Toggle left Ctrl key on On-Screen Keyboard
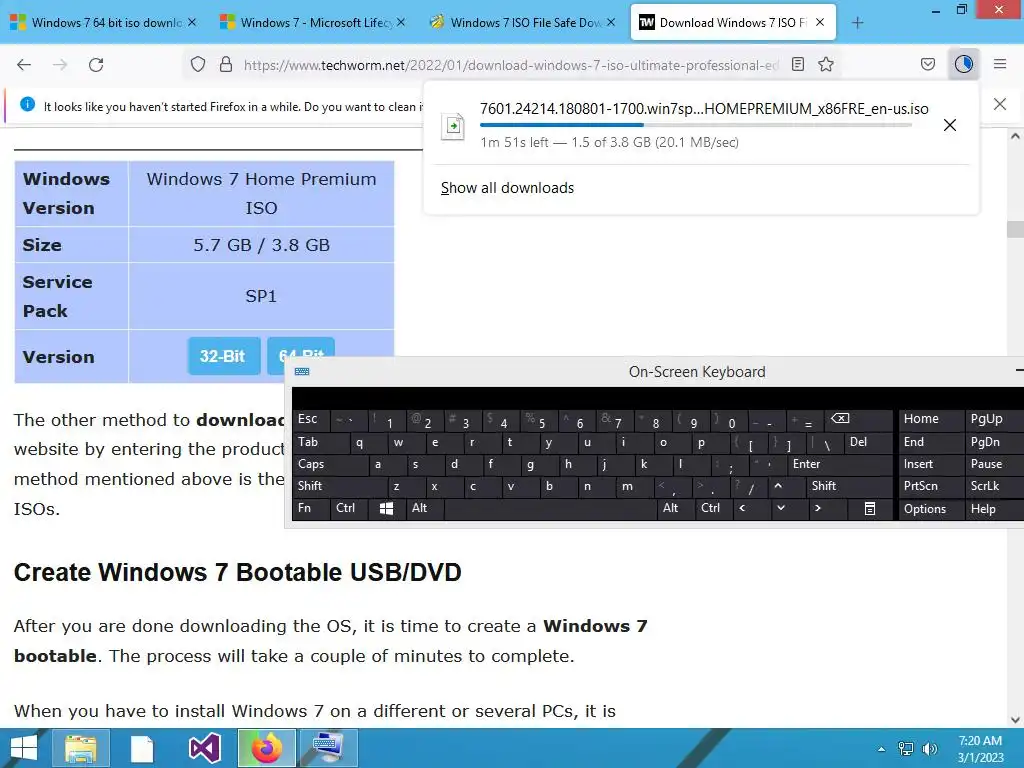 tap(349, 508)
